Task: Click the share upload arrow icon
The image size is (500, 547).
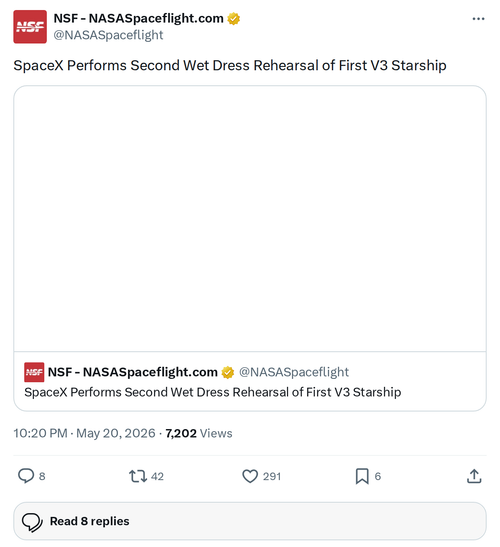Action: [x=474, y=476]
